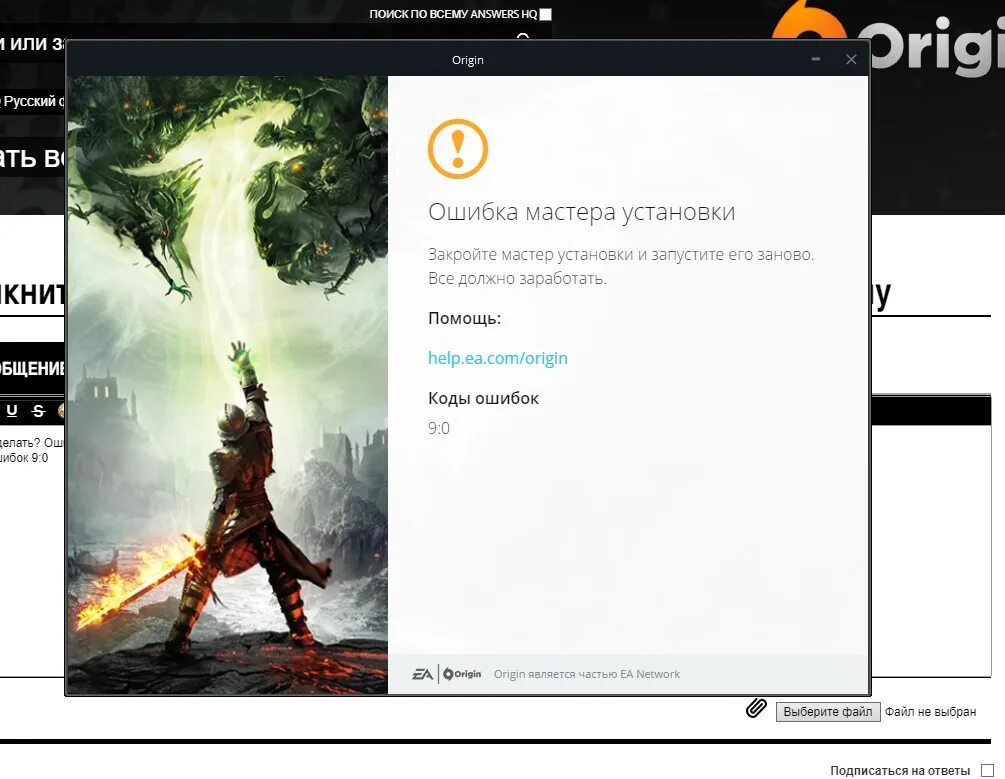The width and height of the screenshot is (1005, 779).
Task: Click 'Выберите файл' button
Action: click(x=827, y=712)
